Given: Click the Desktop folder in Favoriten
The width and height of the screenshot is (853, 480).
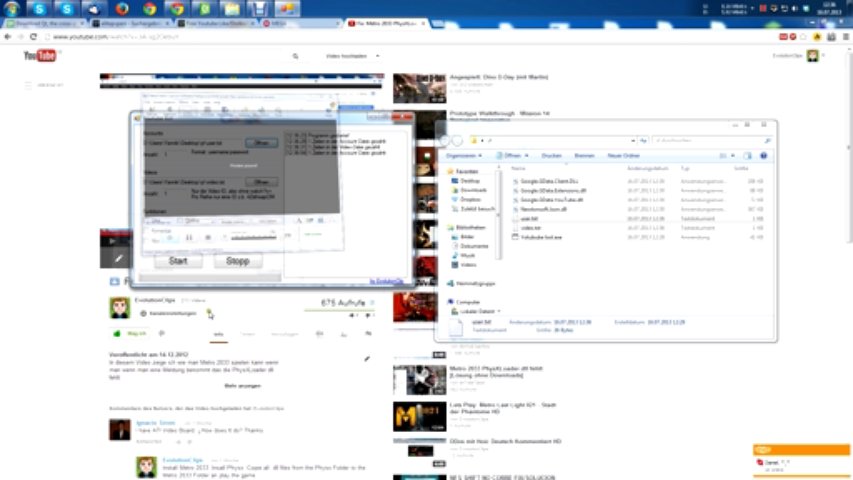Looking at the screenshot, I should (471, 180).
